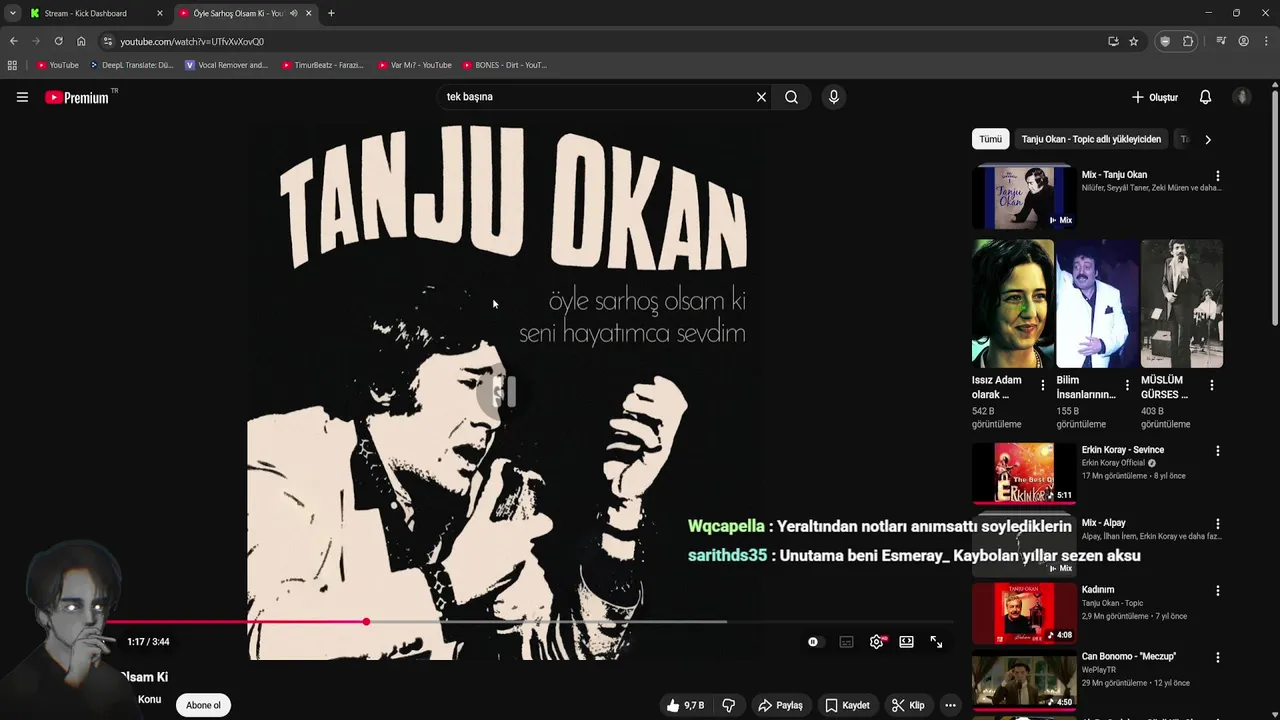This screenshot has height=720, width=1280.
Task: Open options for Bilim İnsanlarının card
Action: (x=1127, y=385)
